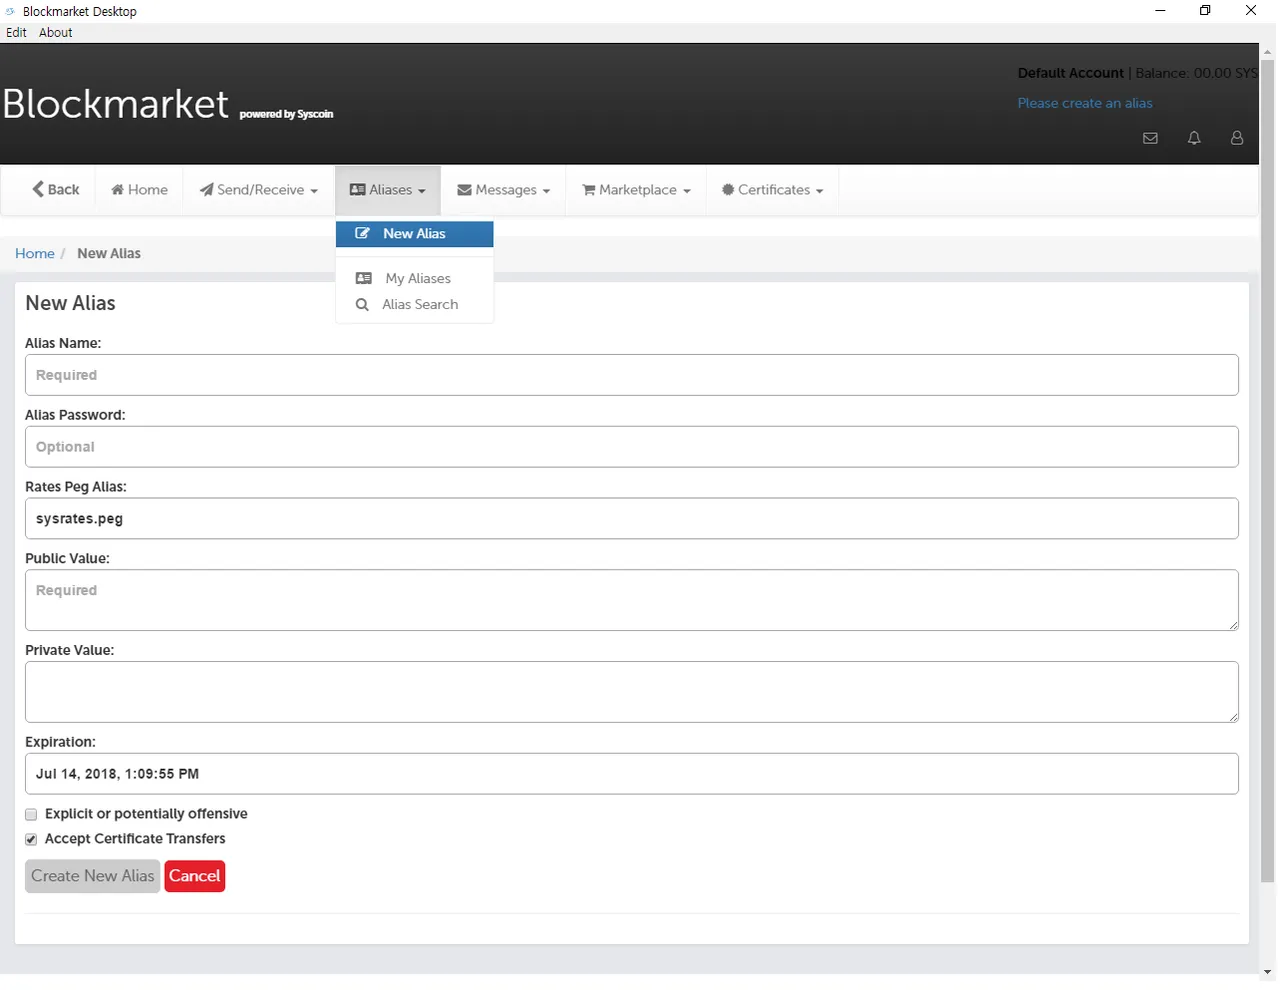Click the vertical page scrollbar
Viewport: 1280px width, 990px height.
(1268, 470)
